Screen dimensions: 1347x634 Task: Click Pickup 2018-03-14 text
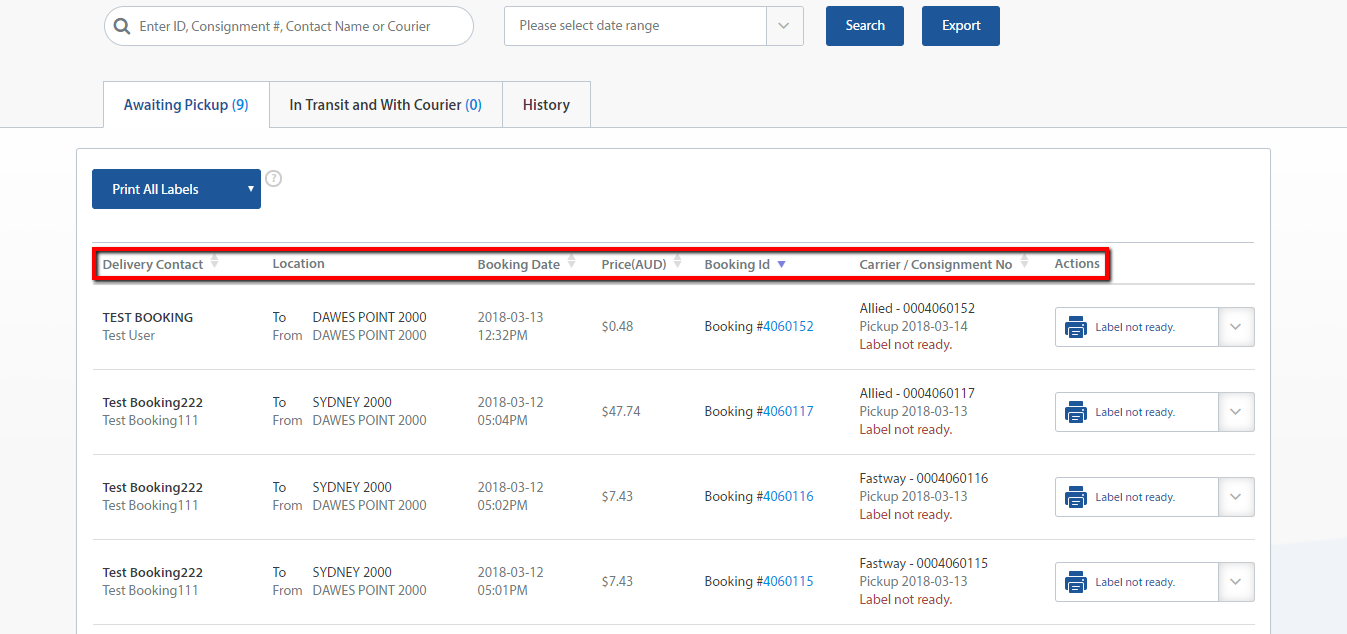[914, 327]
